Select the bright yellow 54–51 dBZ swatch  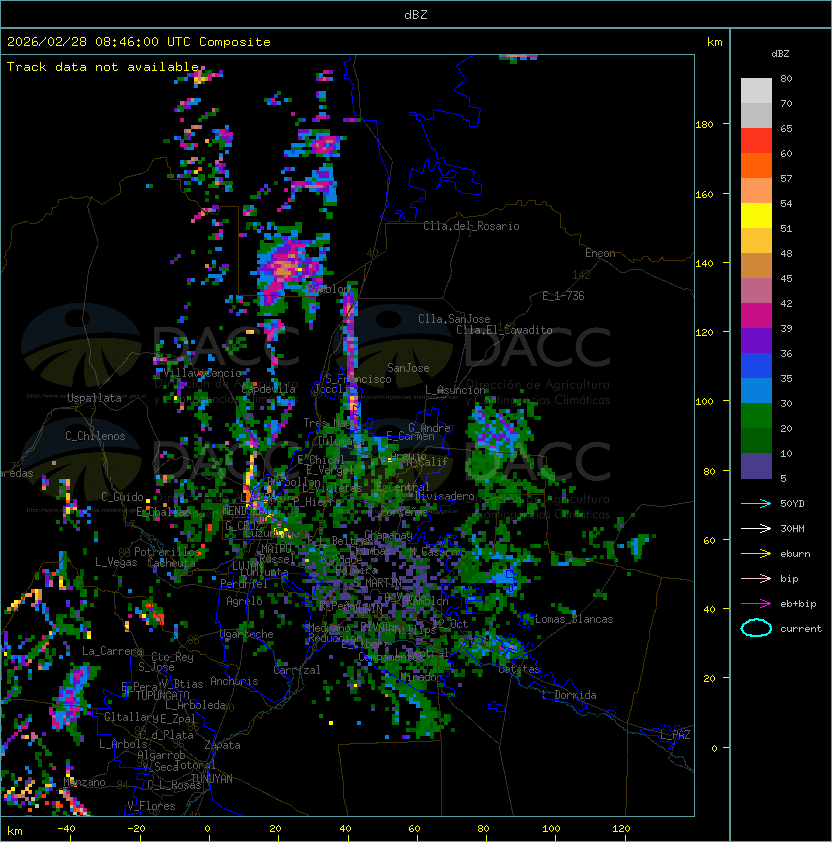[x=756, y=216]
